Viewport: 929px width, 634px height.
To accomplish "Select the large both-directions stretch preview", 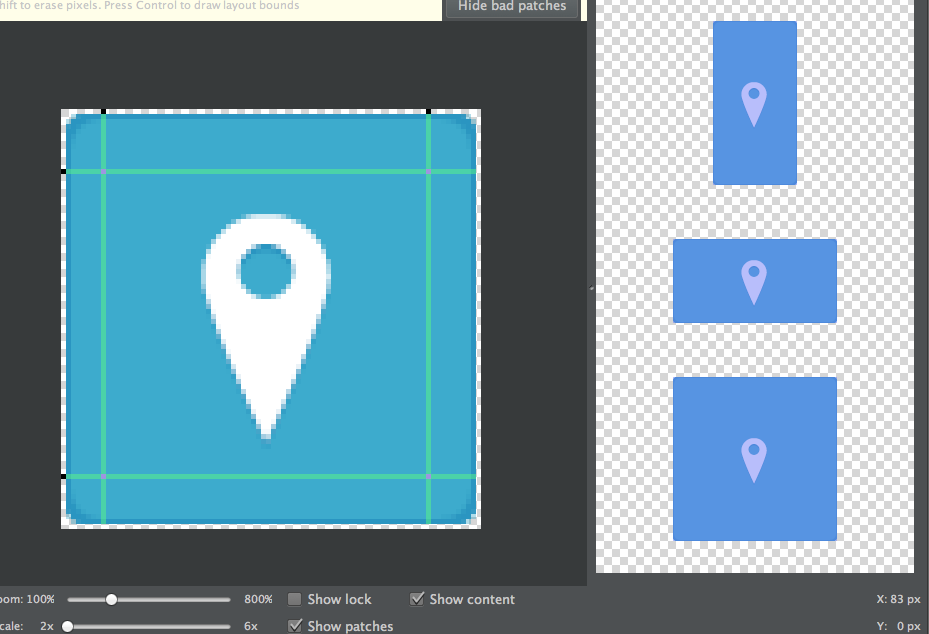I will (755, 459).
